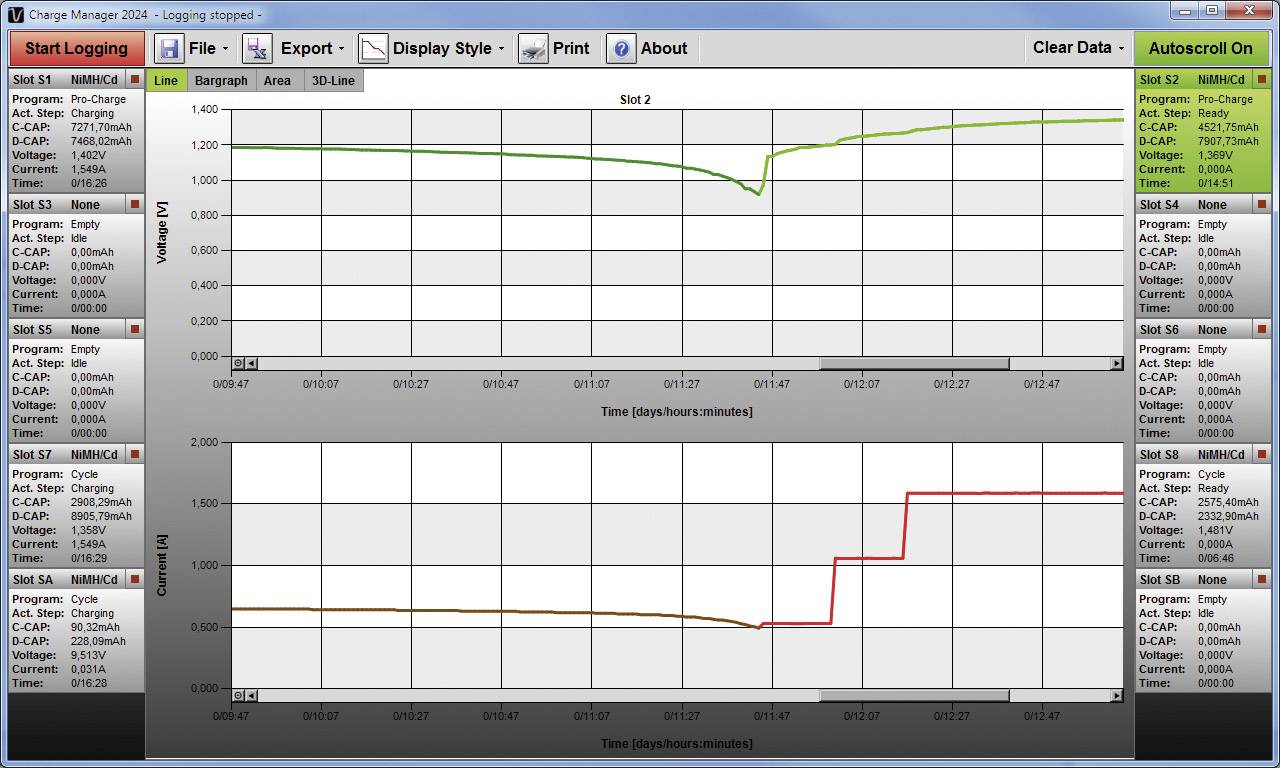The width and height of the screenshot is (1280, 768).
Task: Click the chart curve Display Style icon
Action: [x=371, y=47]
